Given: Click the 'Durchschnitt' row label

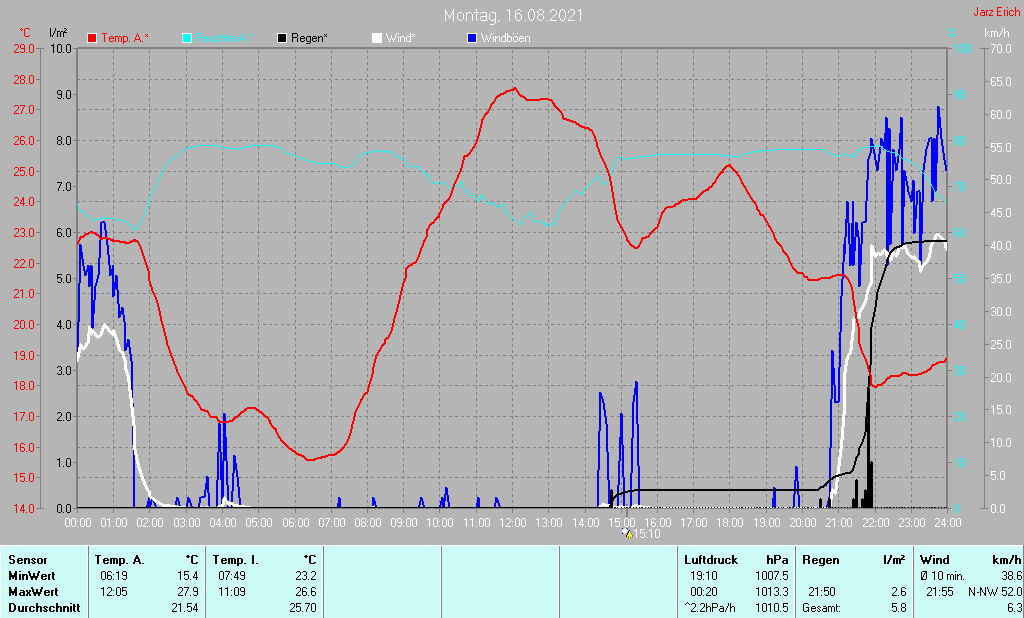Looking at the screenshot, I should click(44, 608).
